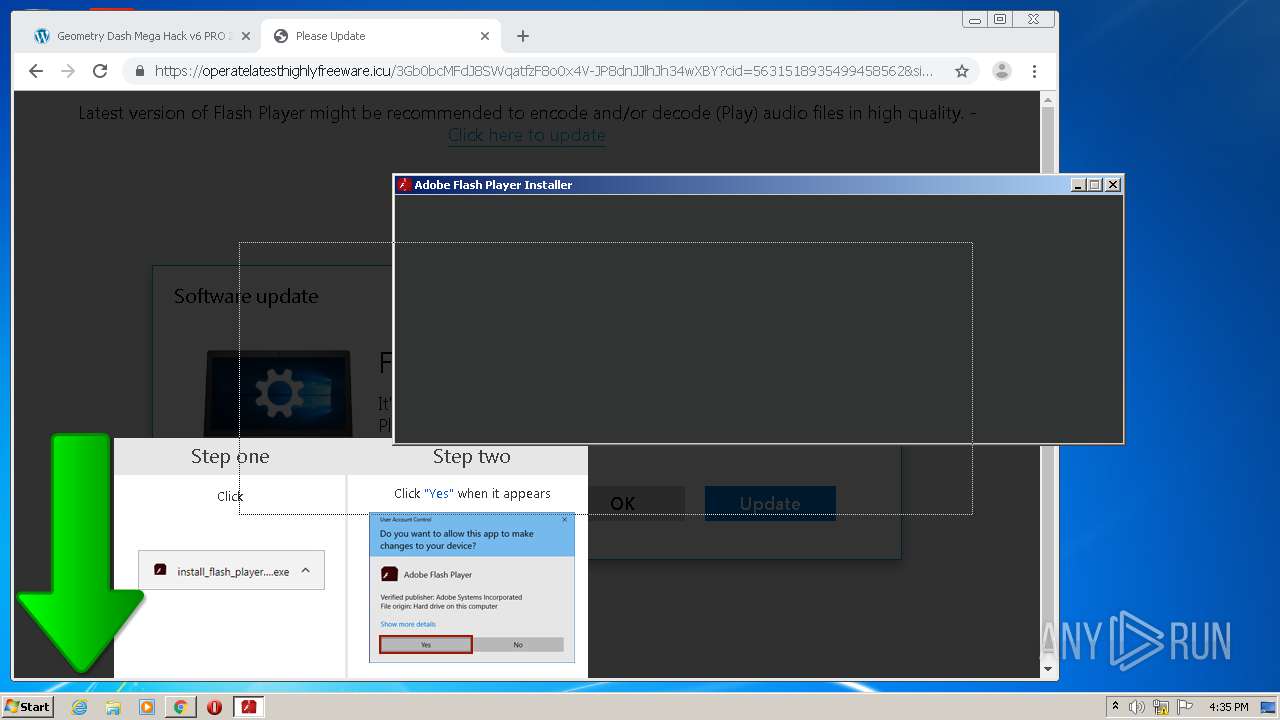Viewport: 1280px width, 720px height.
Task: Close the Geometry Dash Mega Hack tab
Action: pyautogui.click(x=245, y=36)
